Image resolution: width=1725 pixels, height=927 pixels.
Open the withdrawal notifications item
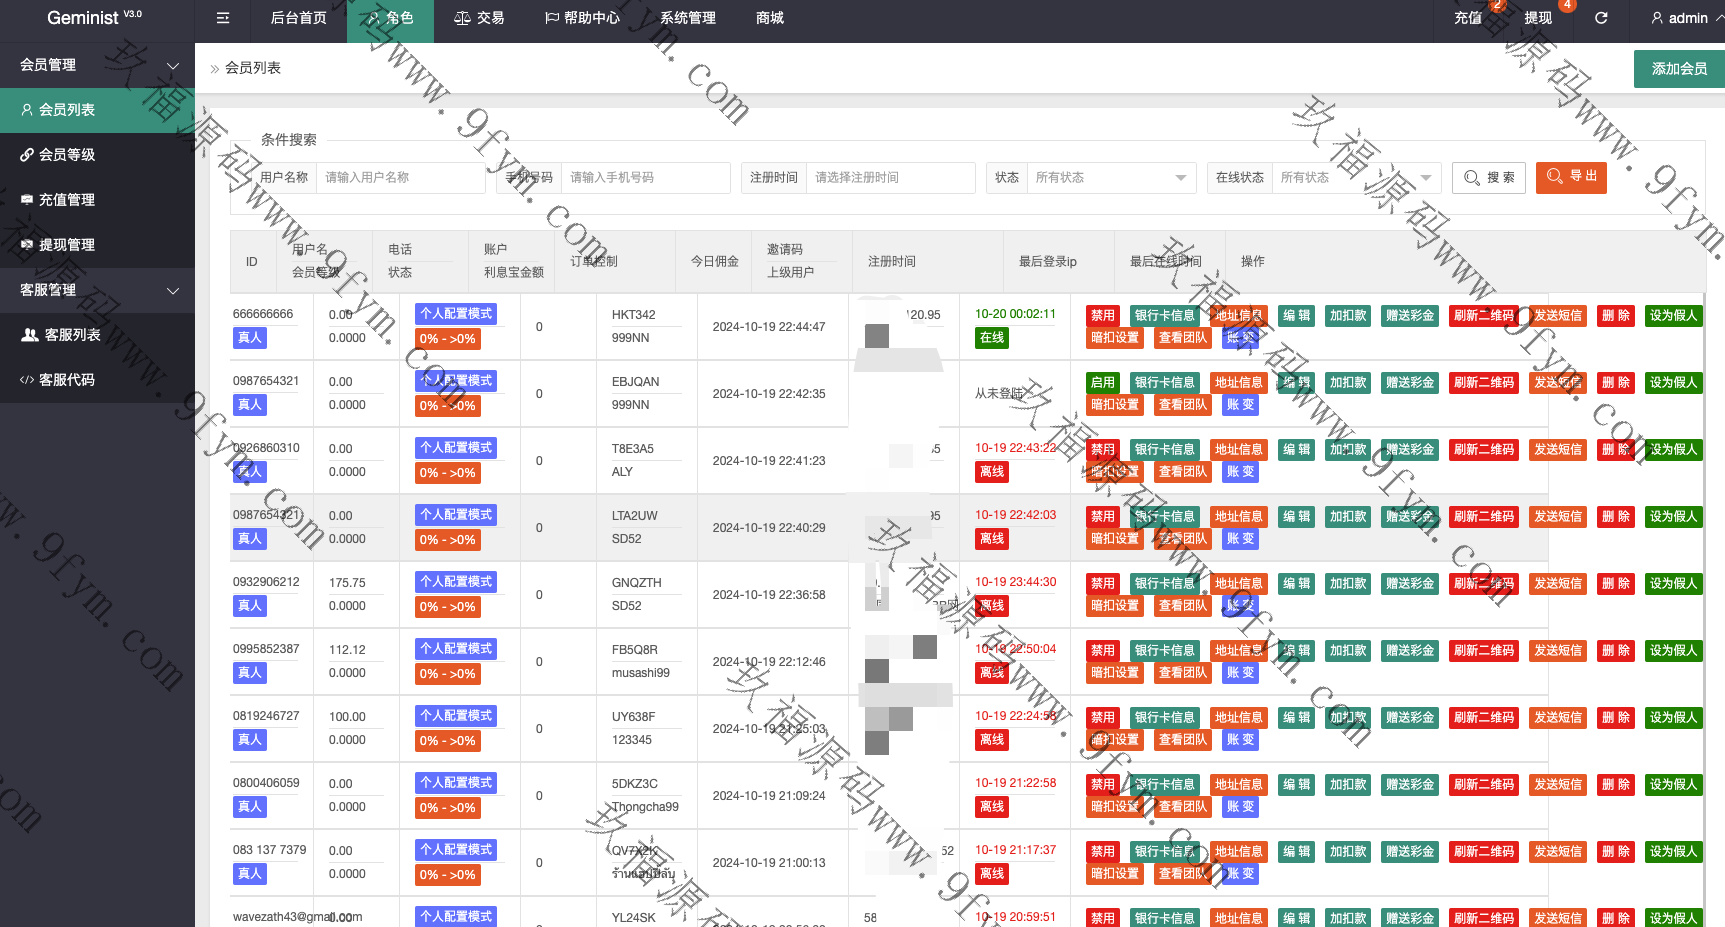1538,18
